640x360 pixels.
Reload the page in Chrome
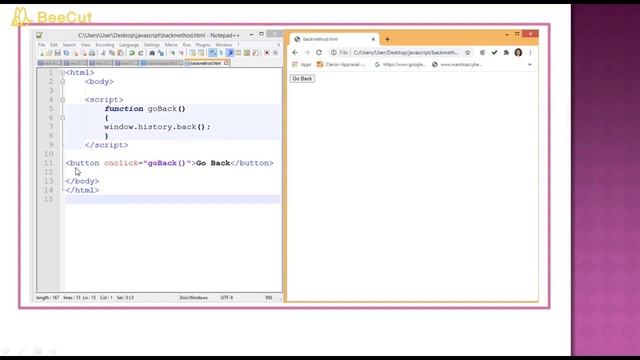319,53
